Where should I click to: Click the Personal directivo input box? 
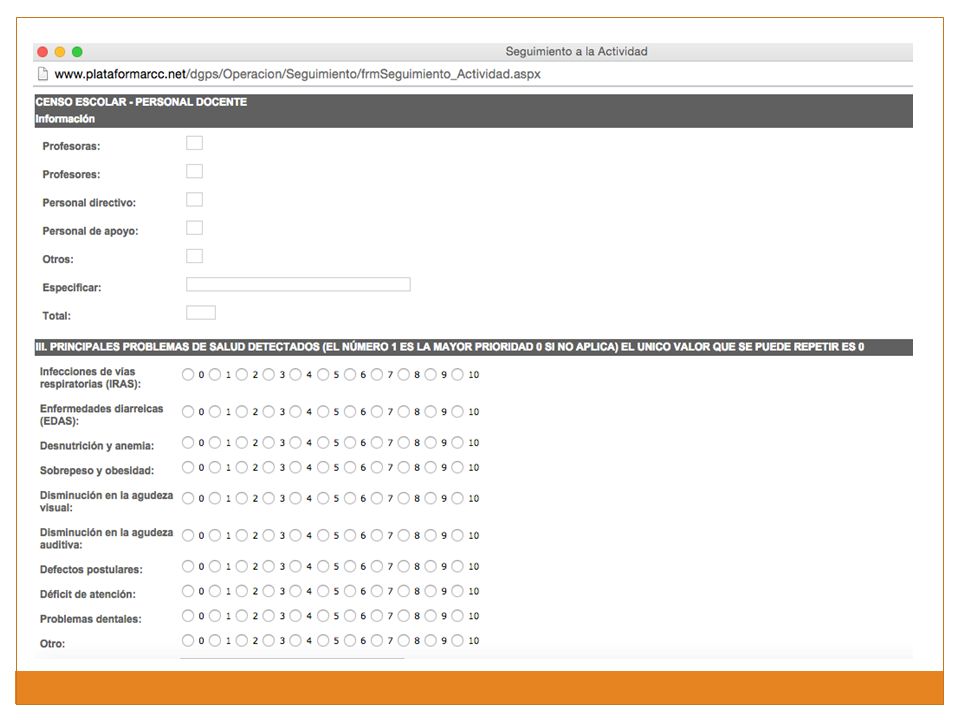[x=194, y=199]
